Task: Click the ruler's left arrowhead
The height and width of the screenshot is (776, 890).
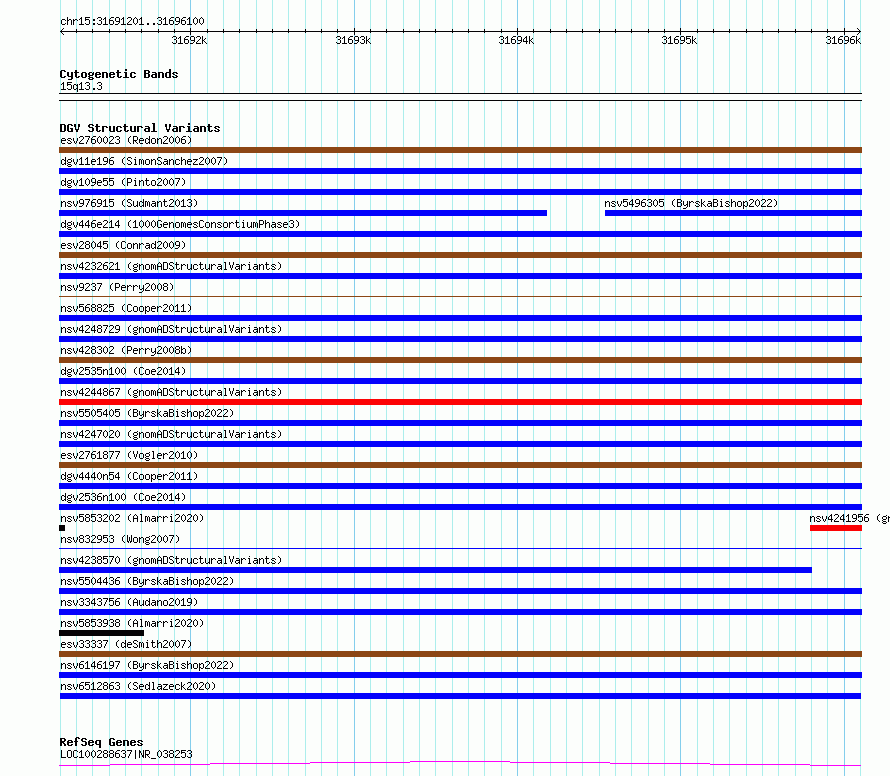Action: 62,31
